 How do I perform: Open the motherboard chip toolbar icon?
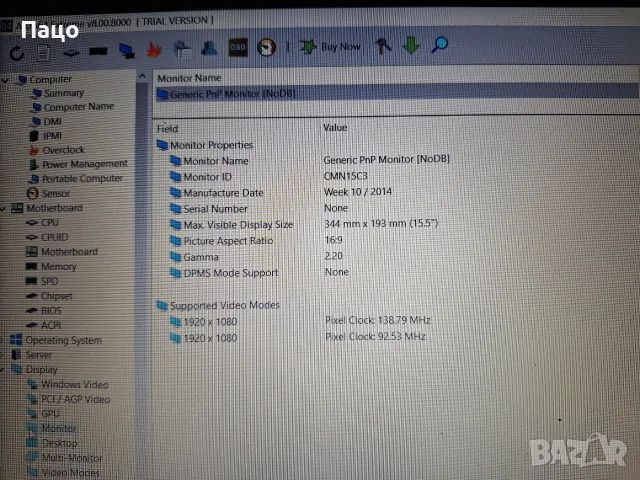71,52
